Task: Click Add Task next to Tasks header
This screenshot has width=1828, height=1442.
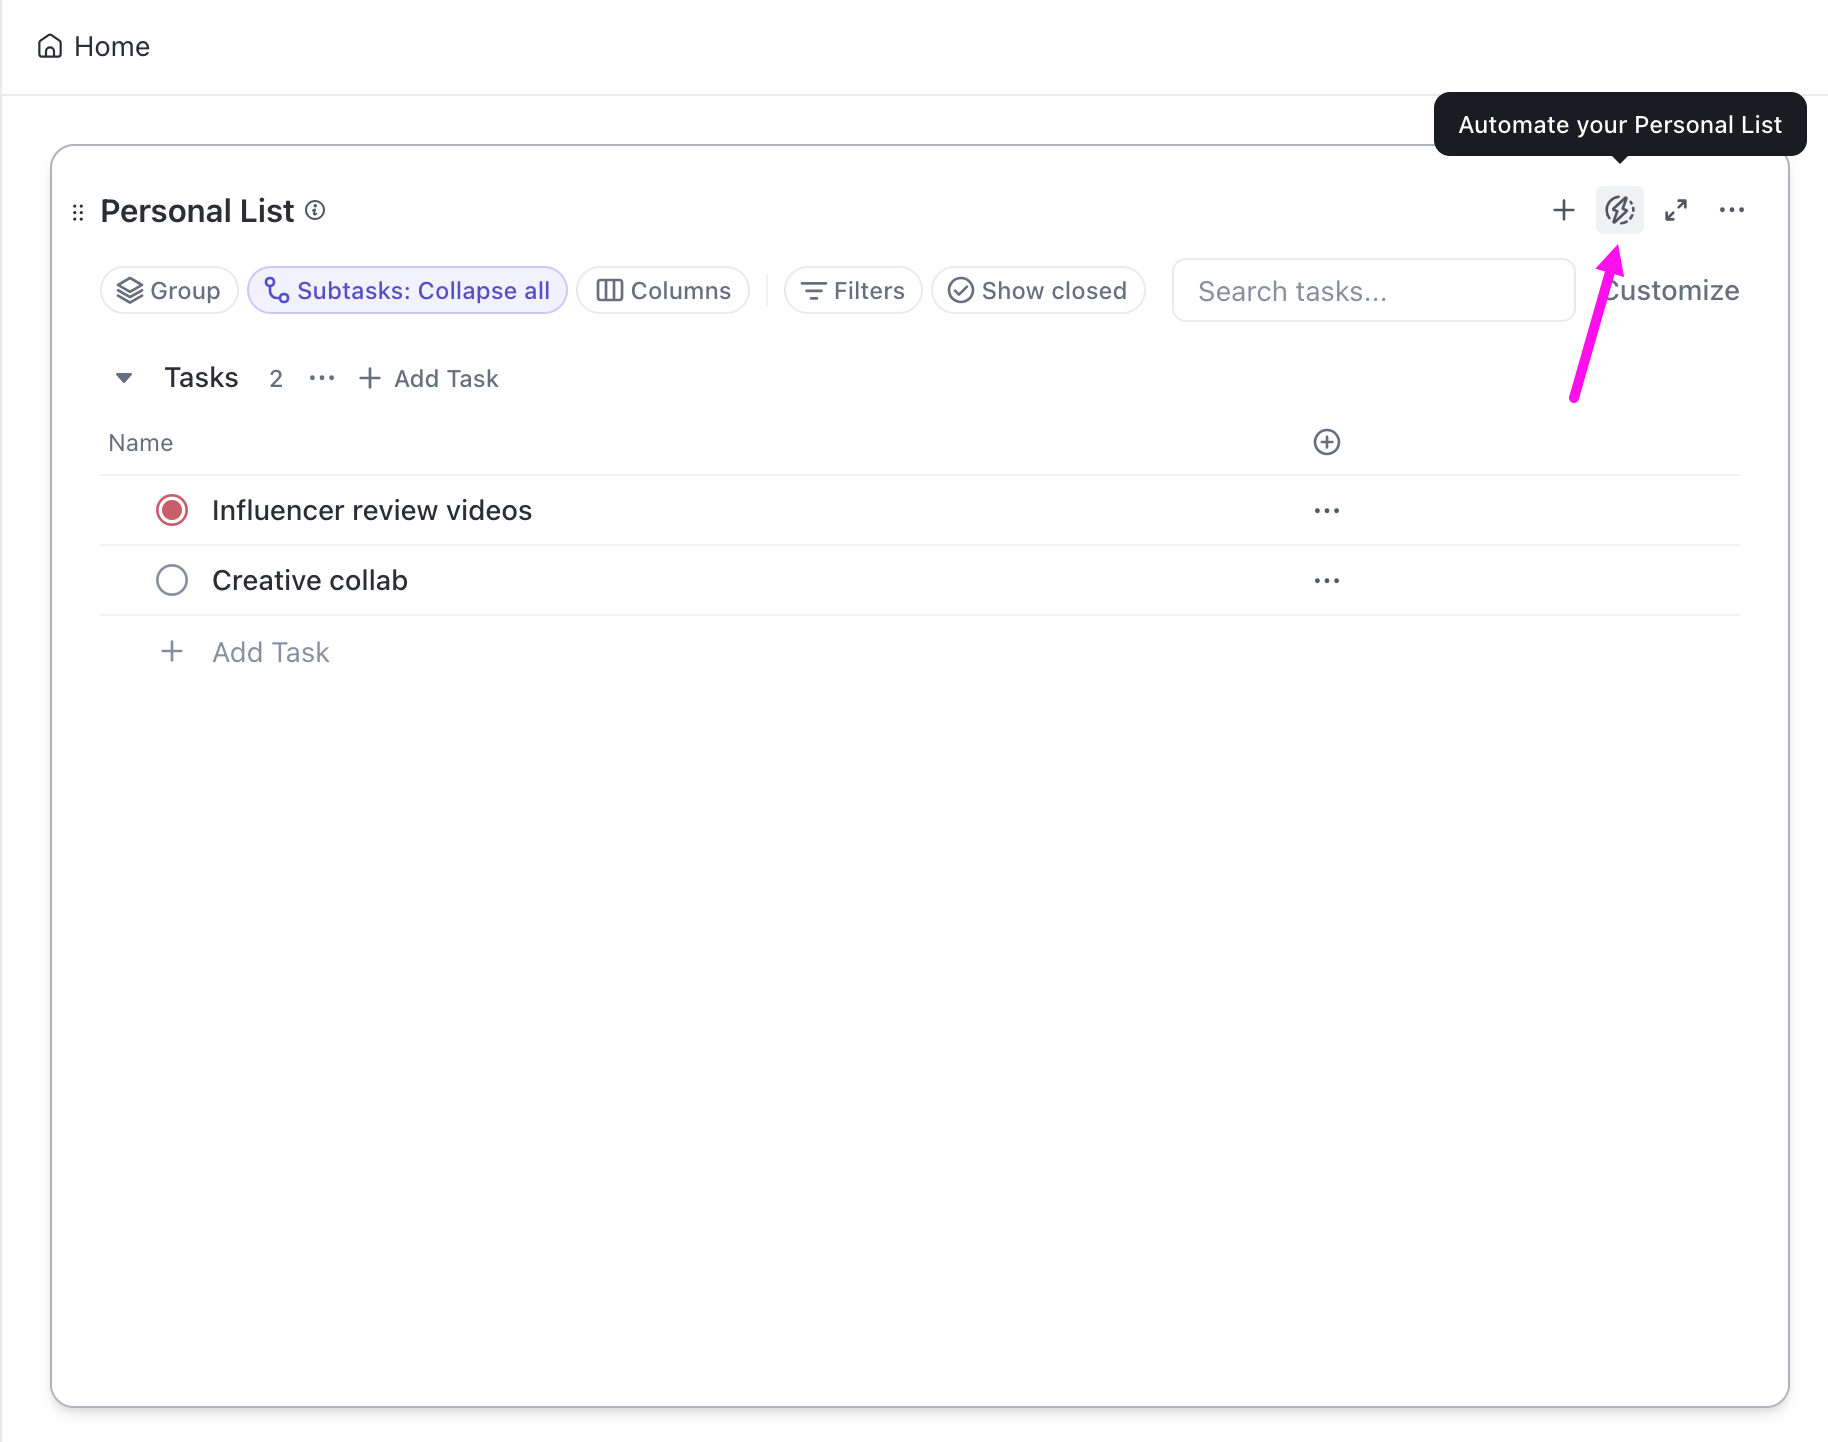Action: coord(429,378)
